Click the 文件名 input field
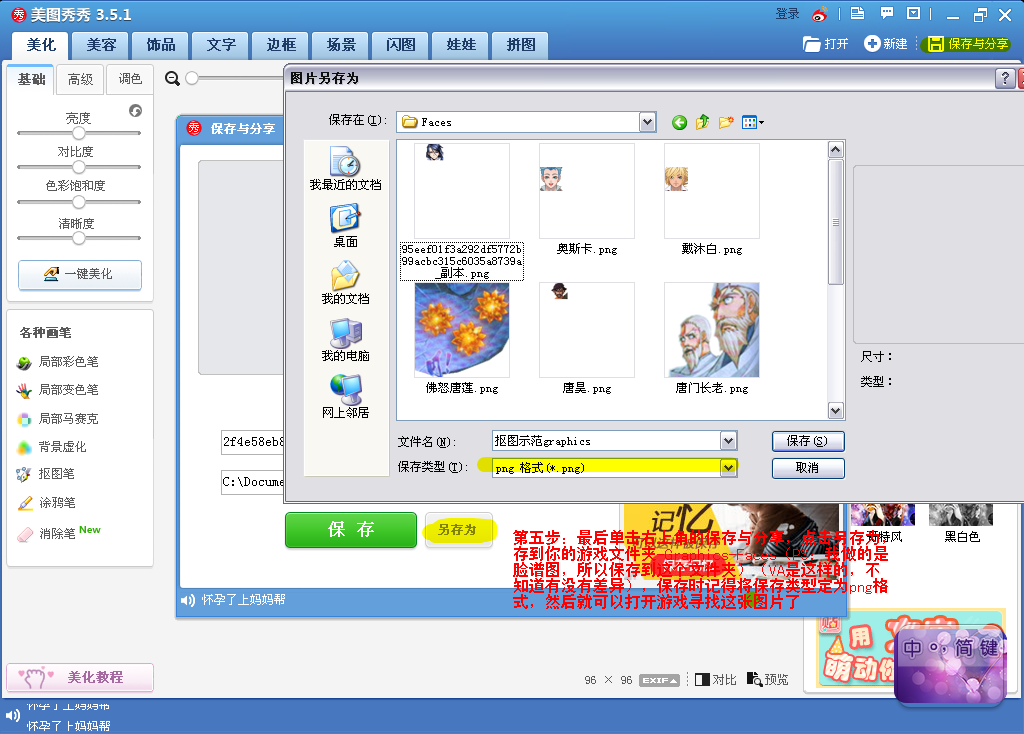The image size is (1024, 734). coord(607,441)
